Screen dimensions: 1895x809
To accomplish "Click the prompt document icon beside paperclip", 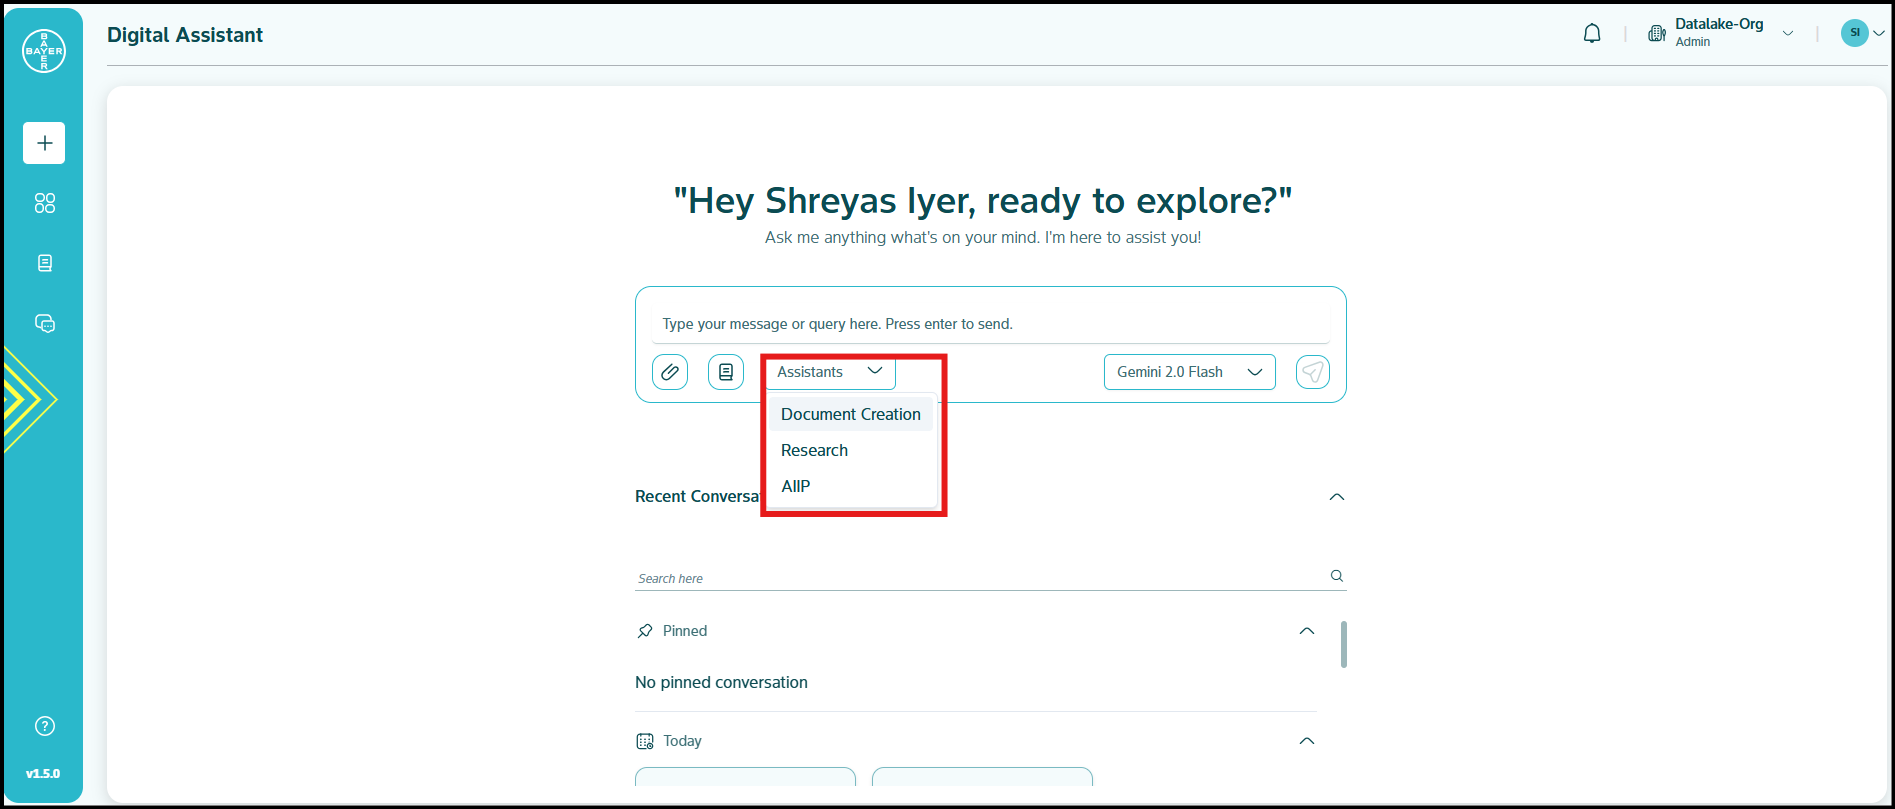I will (x=726, y=372).
